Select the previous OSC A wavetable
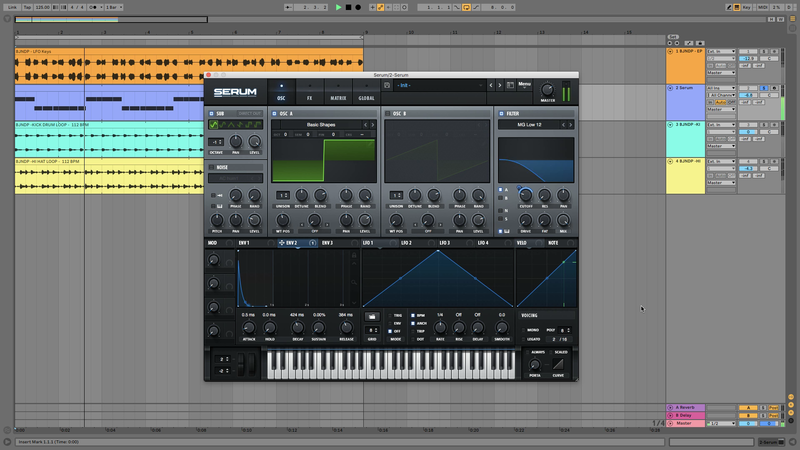The image size is (800, 450). point(365,124)
